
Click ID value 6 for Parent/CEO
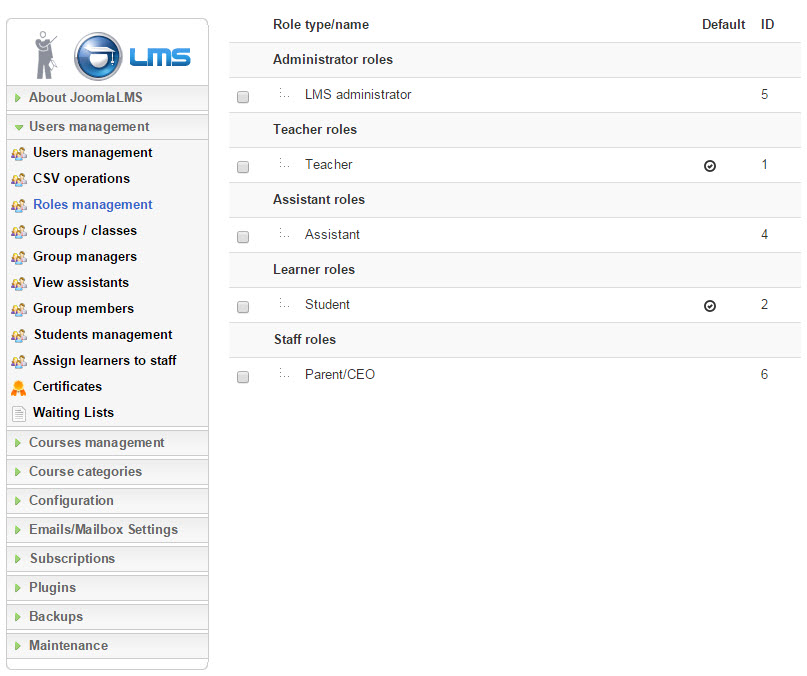coord(764,375)
